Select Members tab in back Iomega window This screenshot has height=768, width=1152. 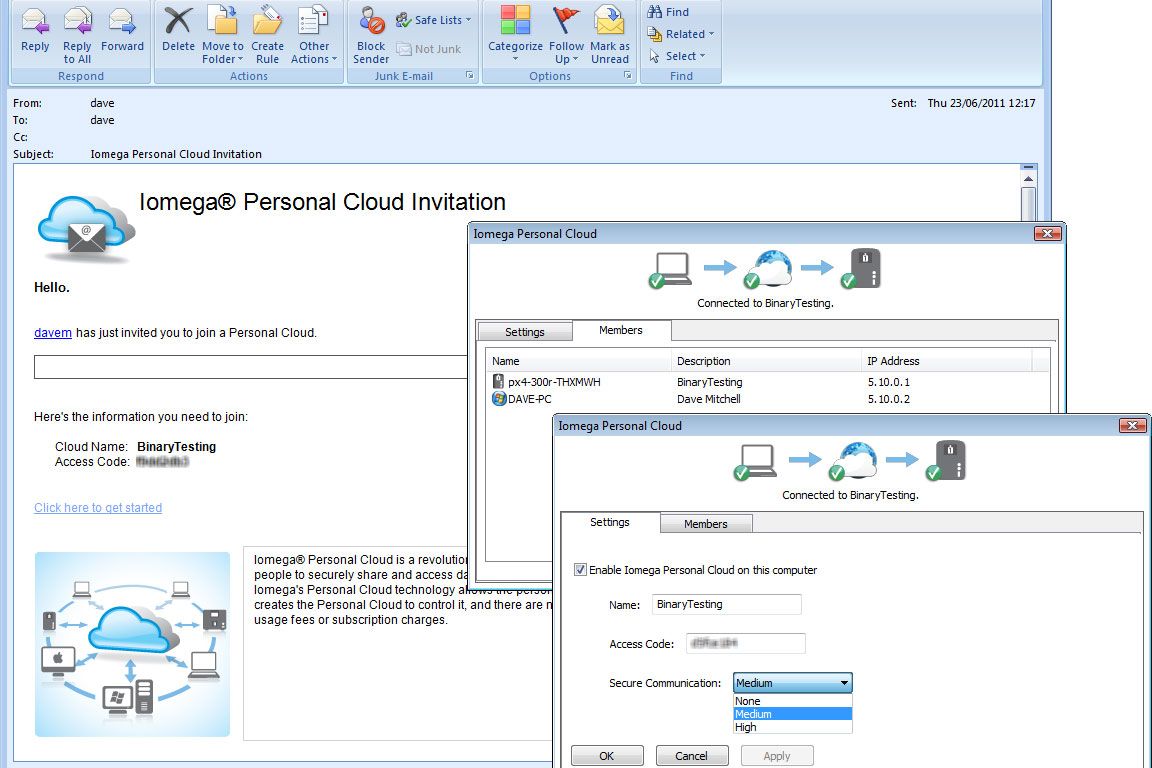(621, 331)
